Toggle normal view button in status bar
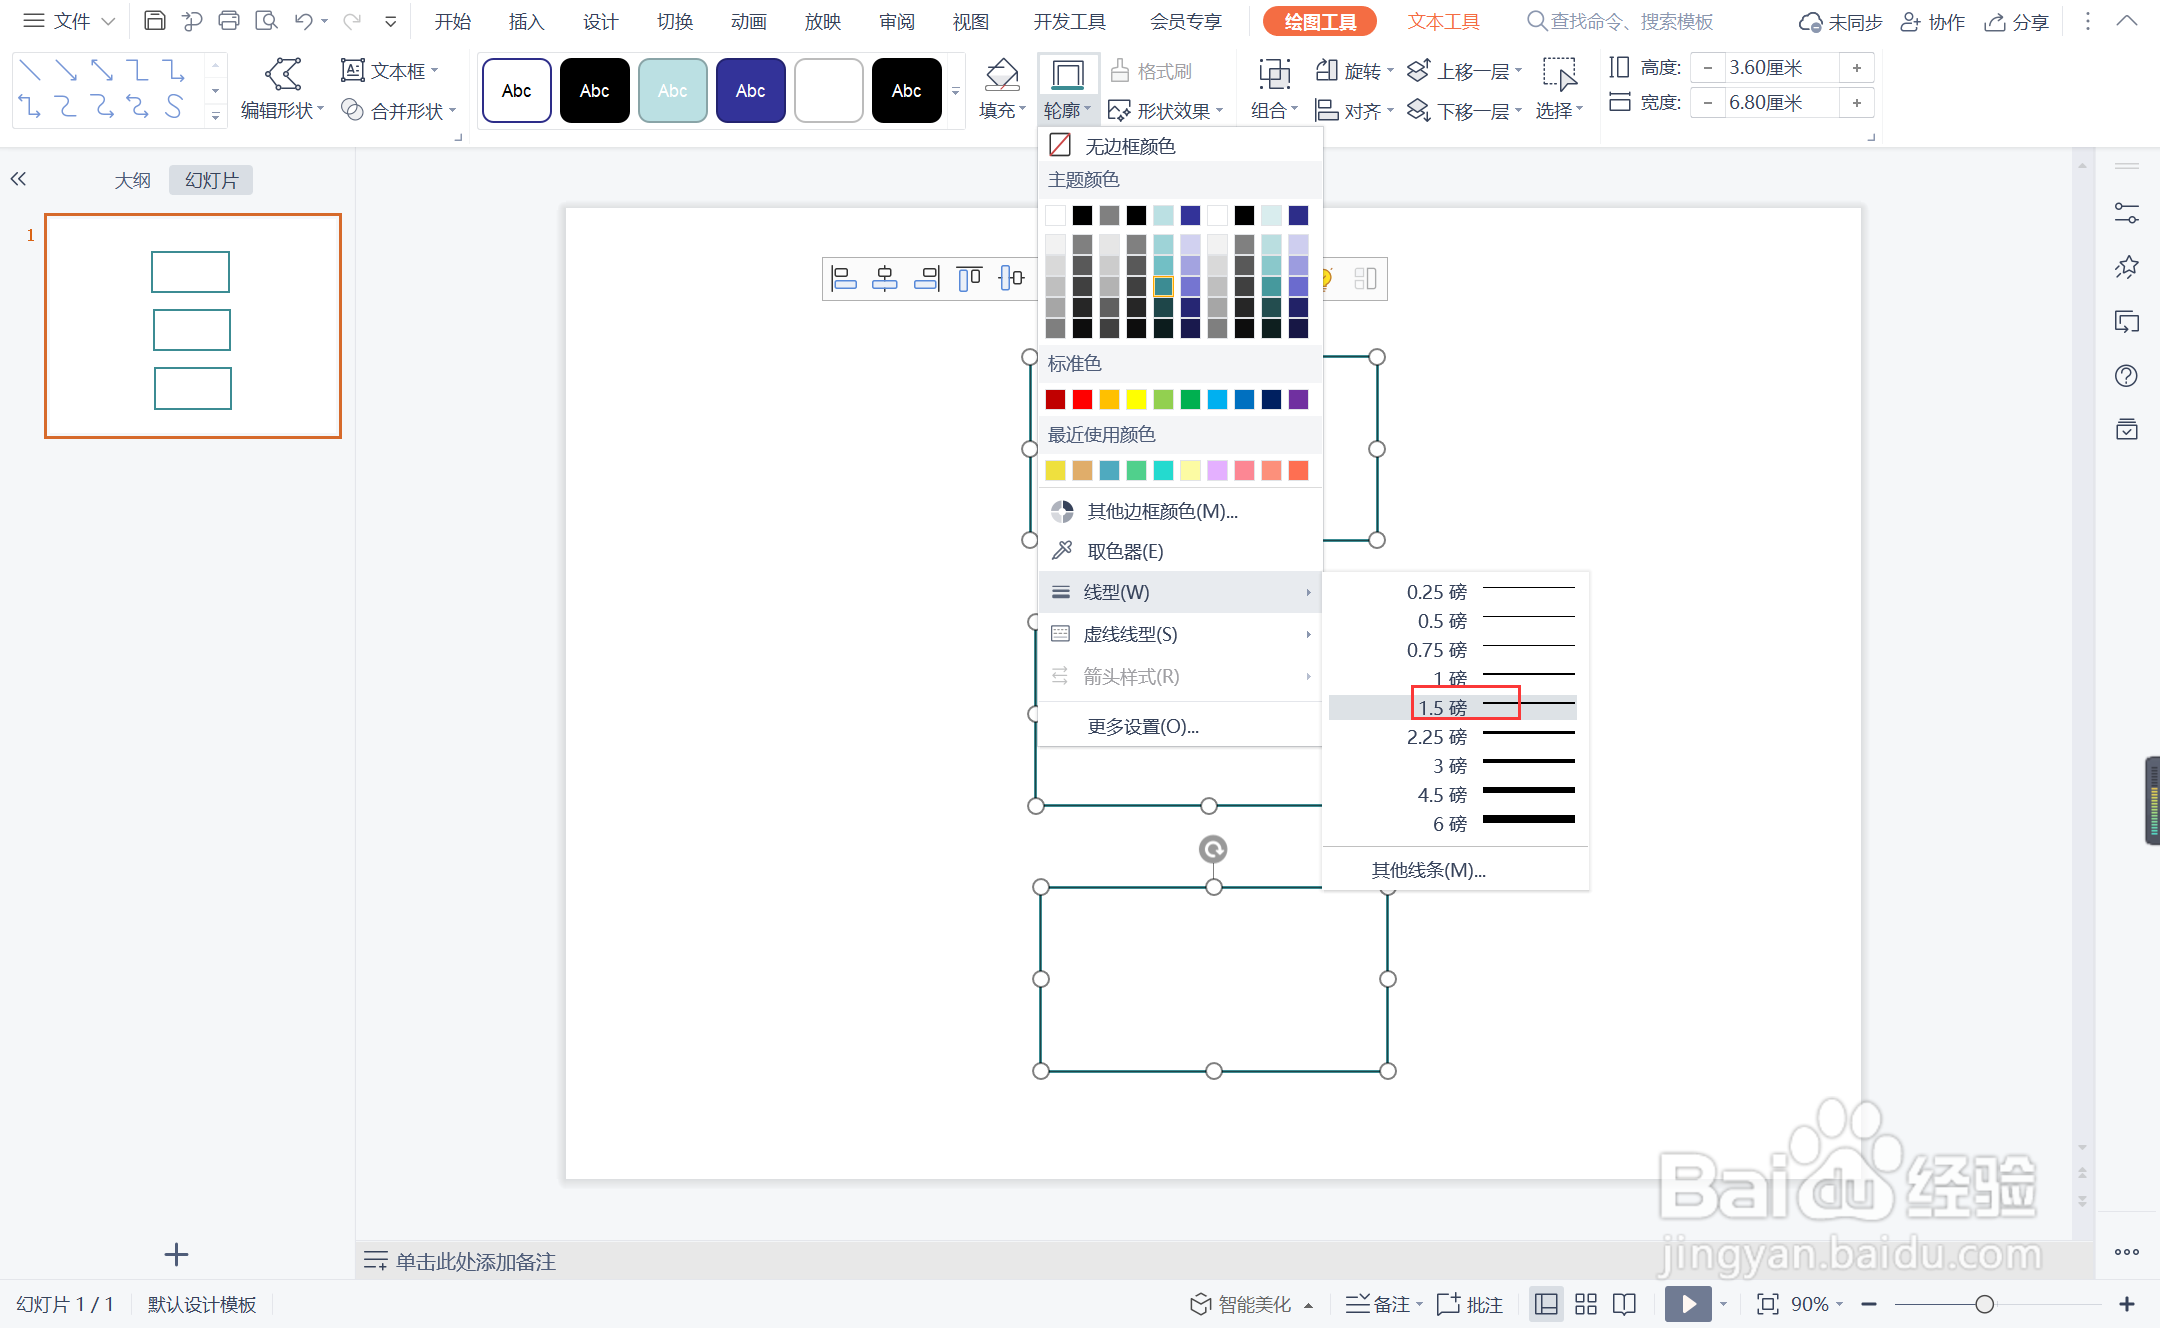2160x1328 pixels. [x=1546, y=1304]
